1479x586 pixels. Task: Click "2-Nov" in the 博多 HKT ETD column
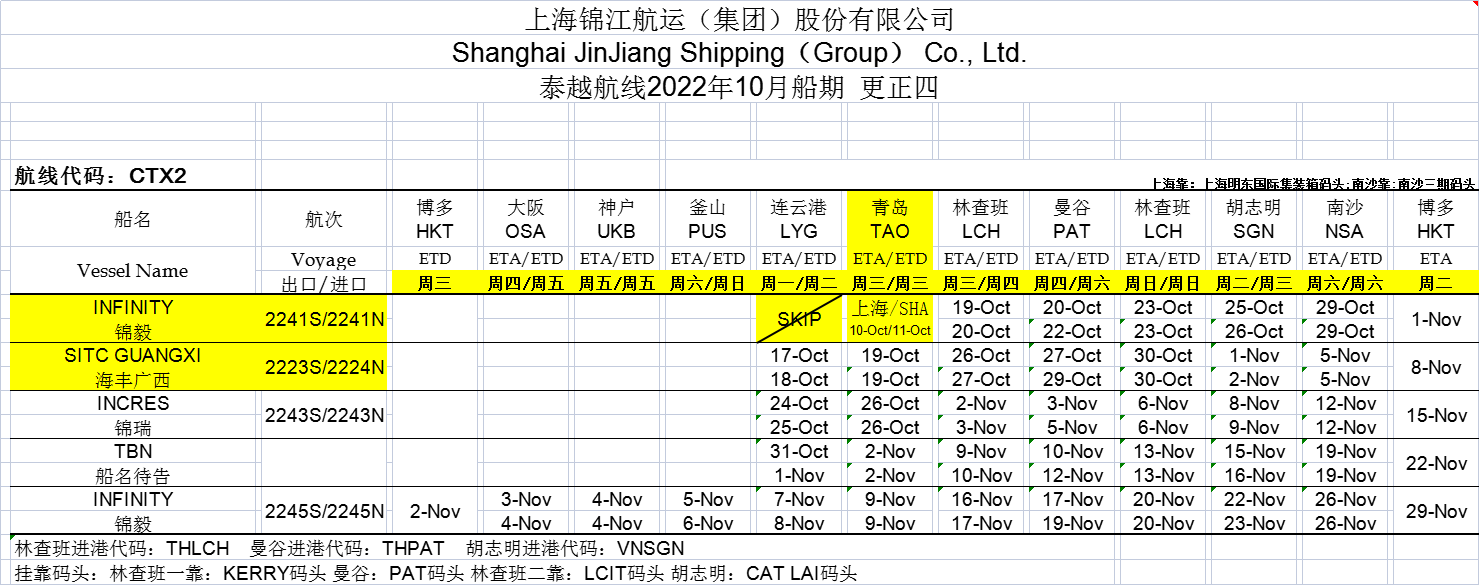(435, 511)
